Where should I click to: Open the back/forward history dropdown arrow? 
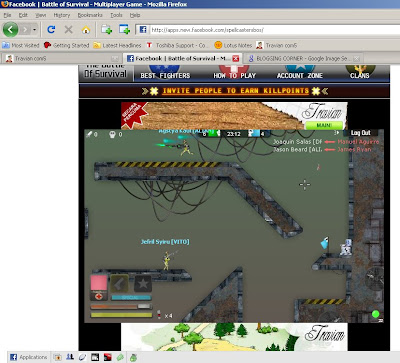pyautogui.click(x=34, y=30)
